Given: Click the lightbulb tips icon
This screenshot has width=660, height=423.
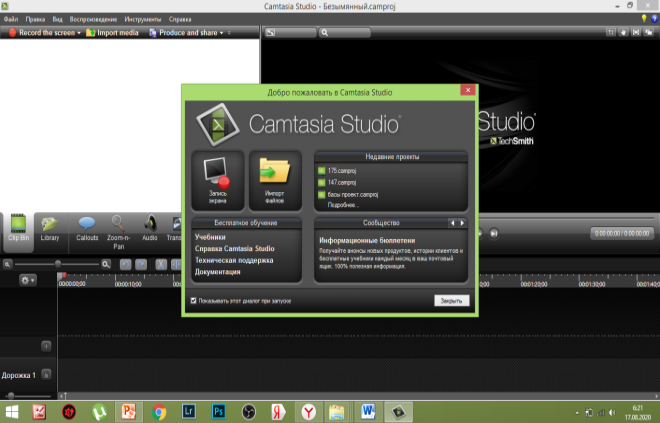Looking at the screenshot, I should (644, 19).
